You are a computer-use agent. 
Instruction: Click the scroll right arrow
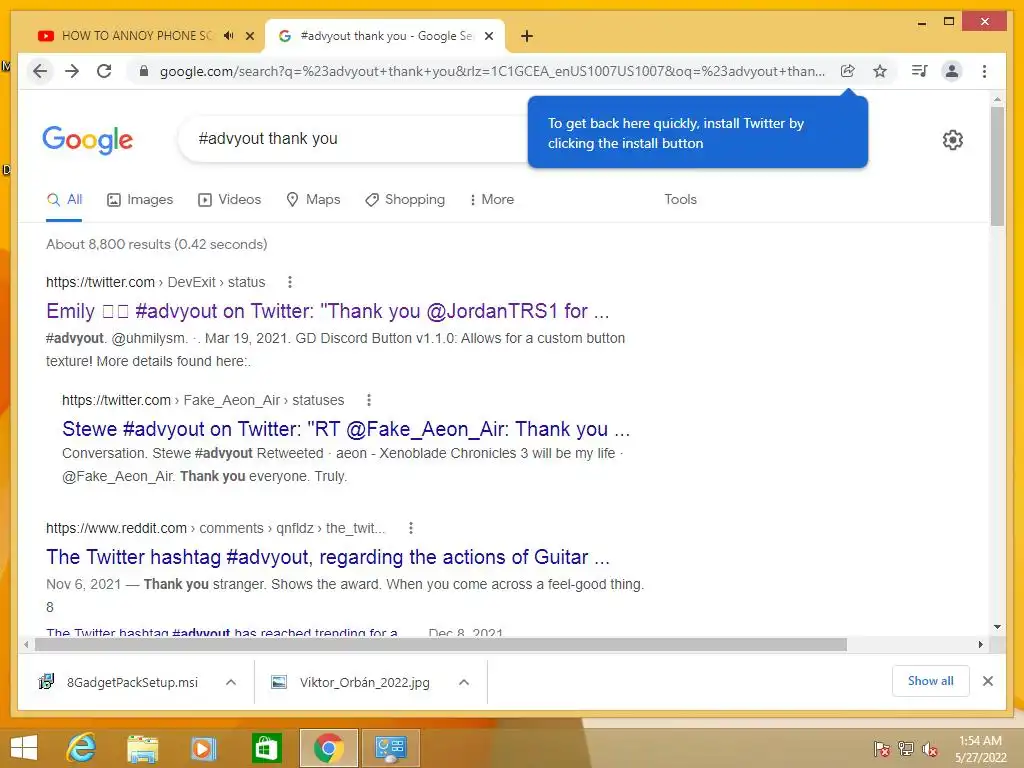coord(980,645)
